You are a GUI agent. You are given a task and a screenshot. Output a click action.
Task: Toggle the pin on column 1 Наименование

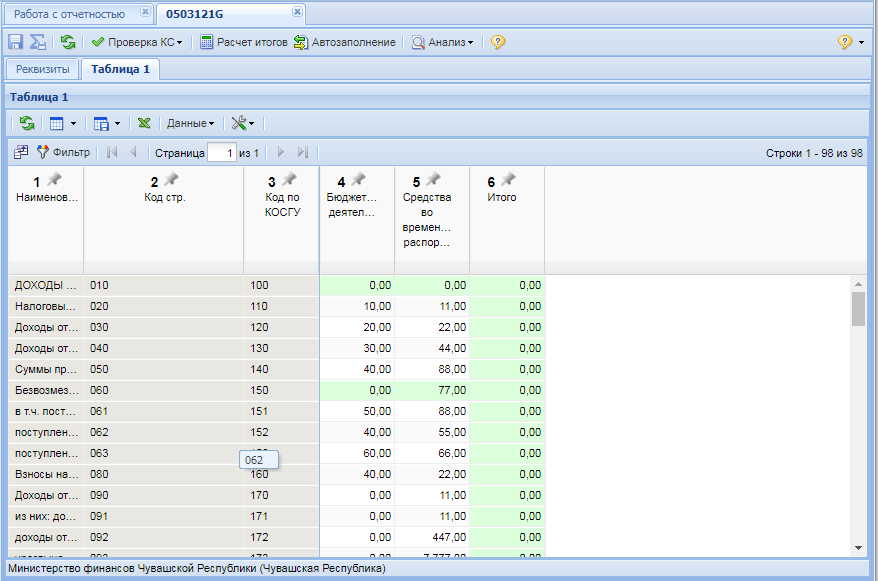(54, 179)
